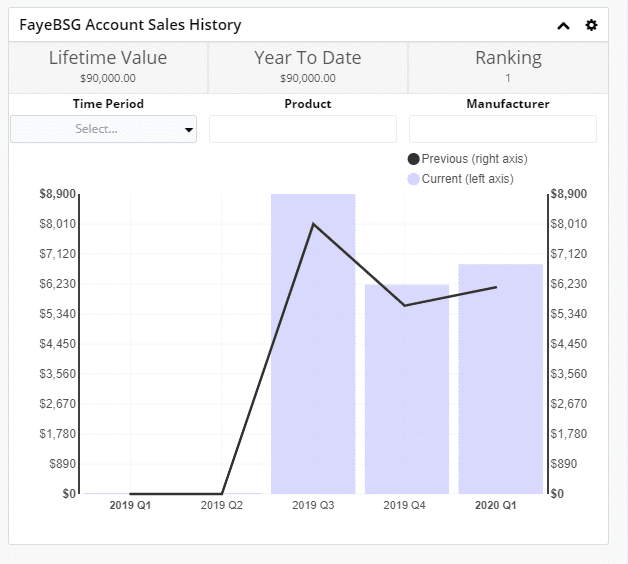This screenshot has width=628, height=564.
Task: Click the Current (left axis) legend text
Action: [467, 179]
